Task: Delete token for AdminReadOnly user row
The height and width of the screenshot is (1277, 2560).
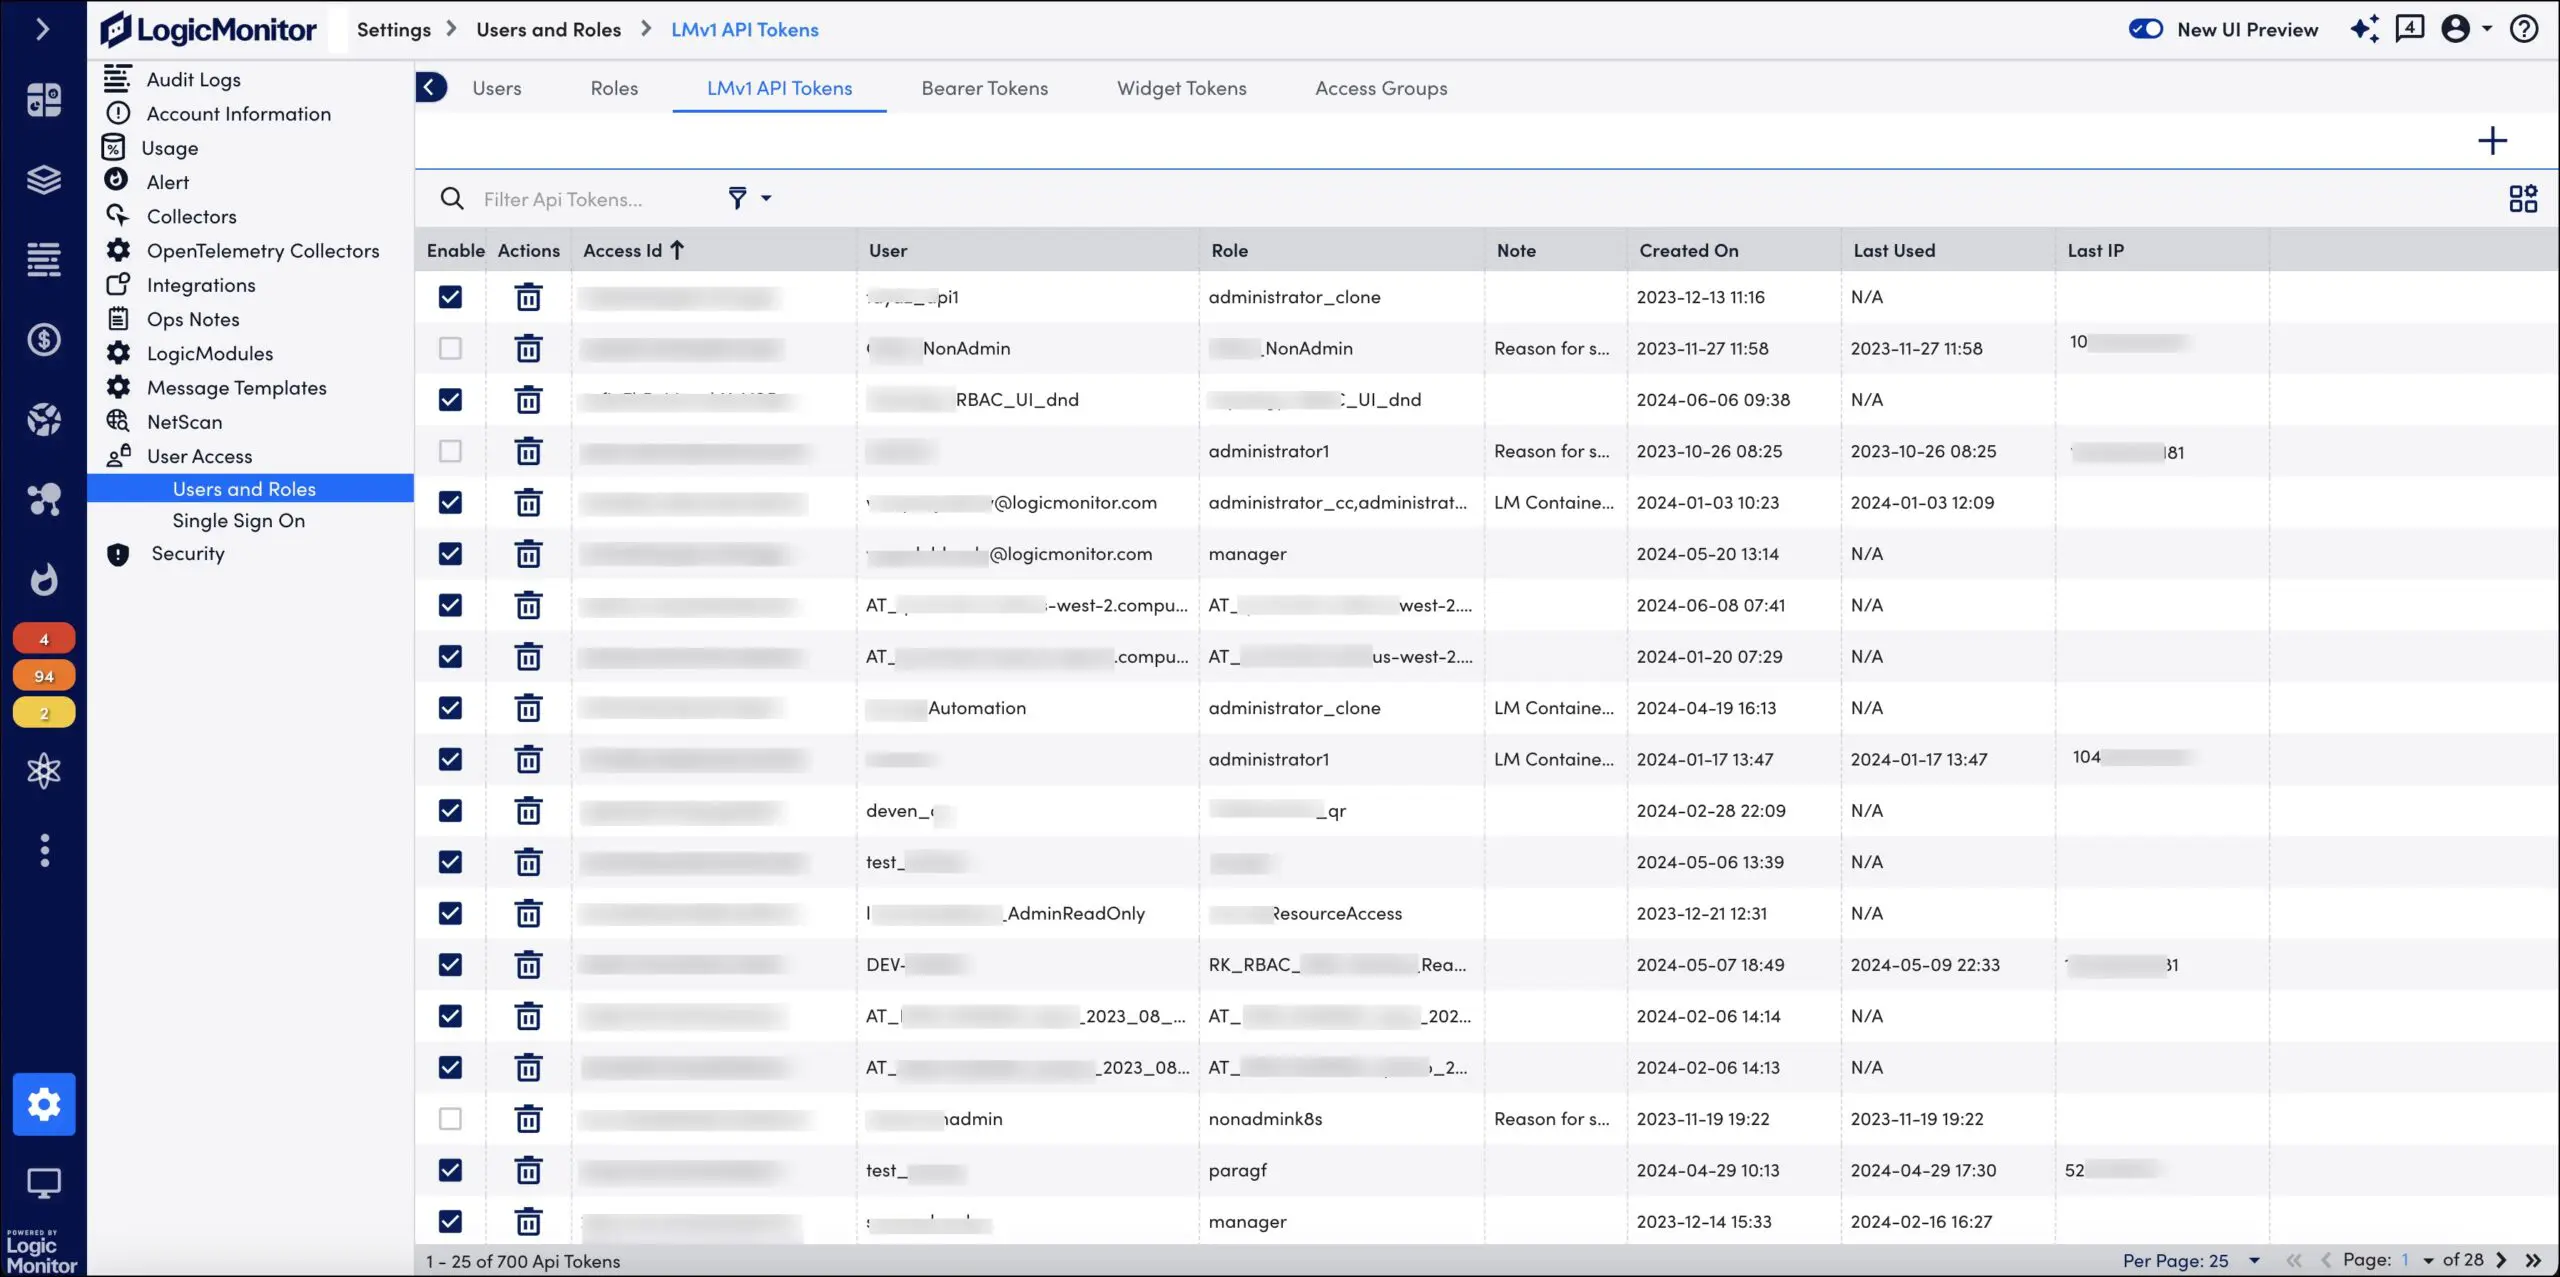Action: tap(528, 913)
